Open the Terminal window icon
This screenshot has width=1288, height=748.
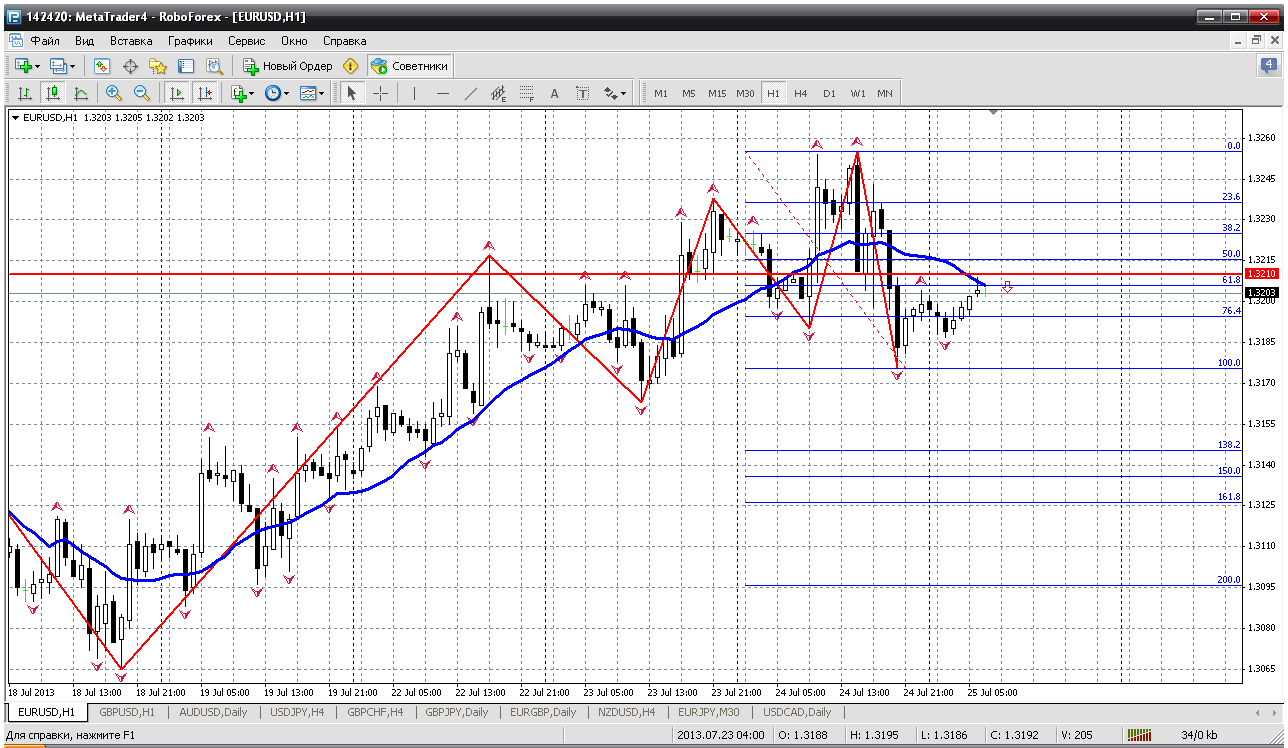186,66
